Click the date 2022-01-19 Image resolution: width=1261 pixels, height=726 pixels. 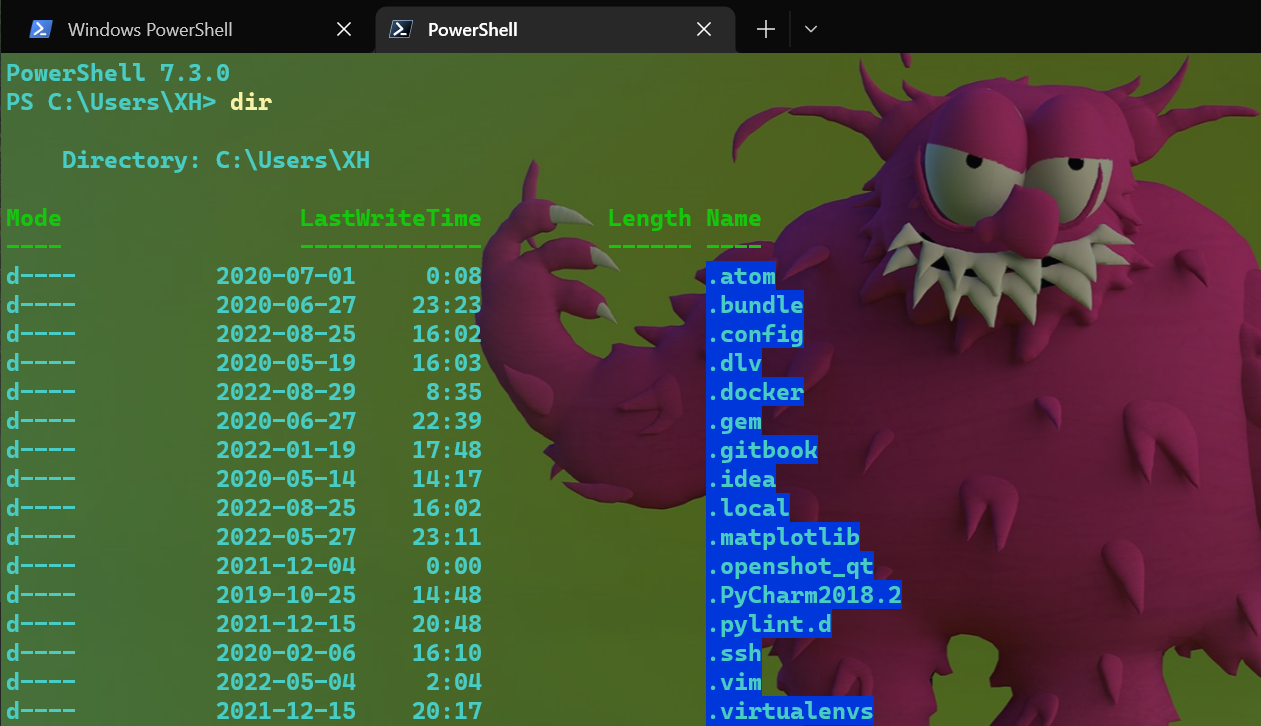click(286, 450)
